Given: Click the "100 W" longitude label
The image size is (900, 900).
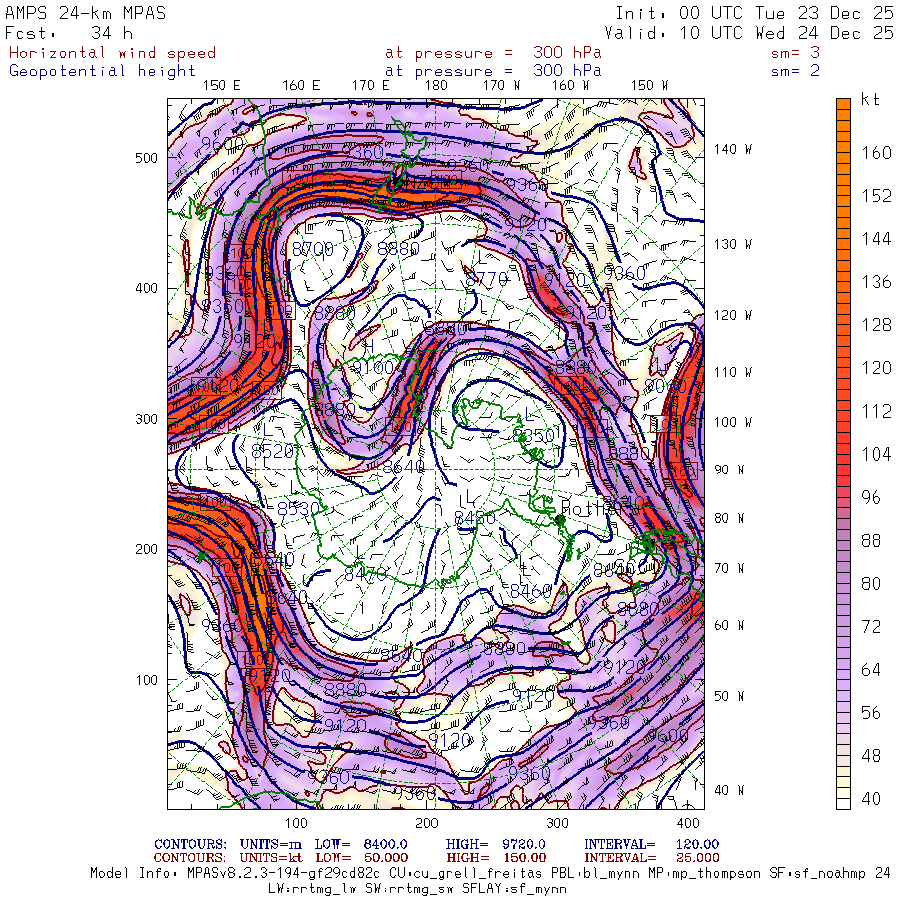Looking at the screenshot, I should tap(732, 422).
